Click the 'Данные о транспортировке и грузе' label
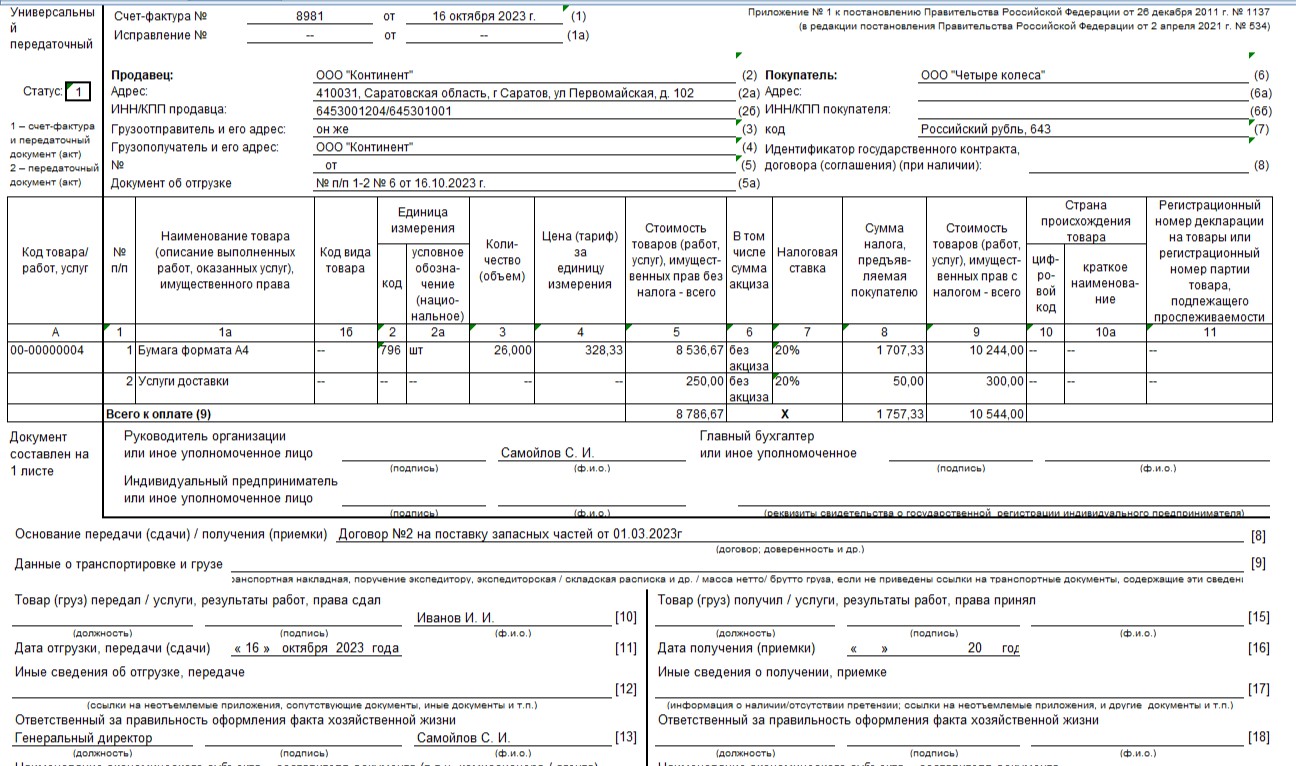 [118, 564]
